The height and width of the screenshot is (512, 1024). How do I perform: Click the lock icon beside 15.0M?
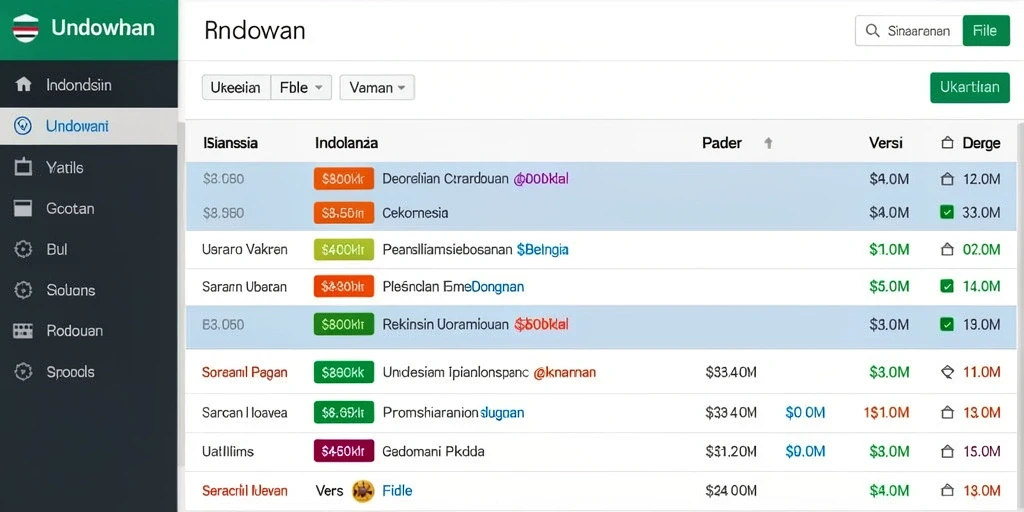coord(947,451)
